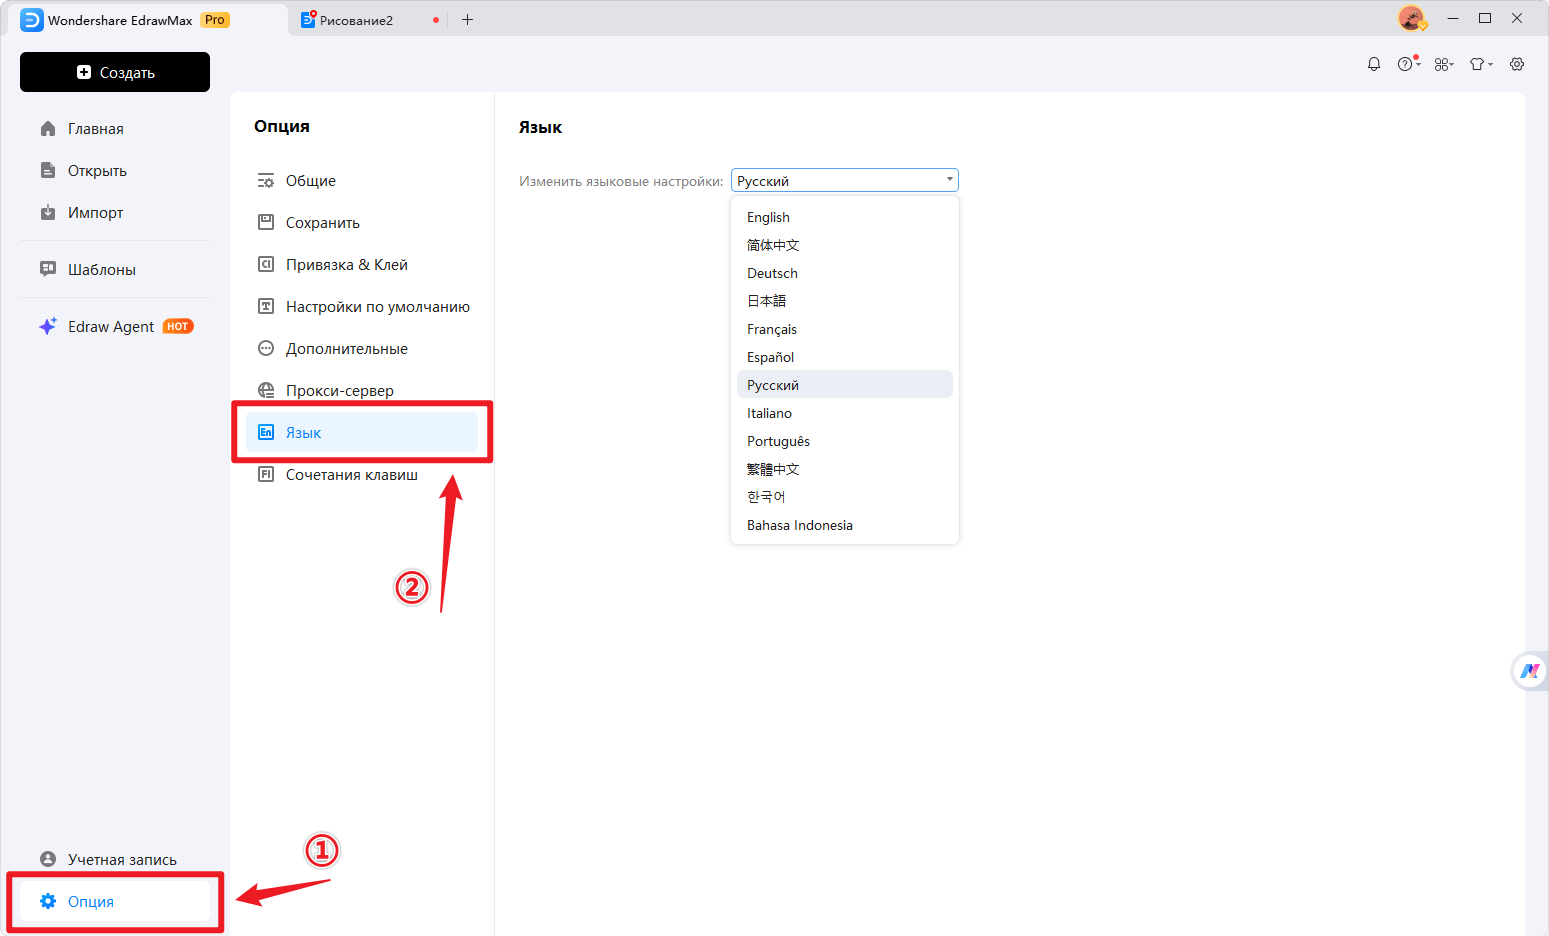Screen dimensions: 1549x936
Task: Go to Прокси-сервер settings
Action: pyautogui.click(x=339, y=391)
